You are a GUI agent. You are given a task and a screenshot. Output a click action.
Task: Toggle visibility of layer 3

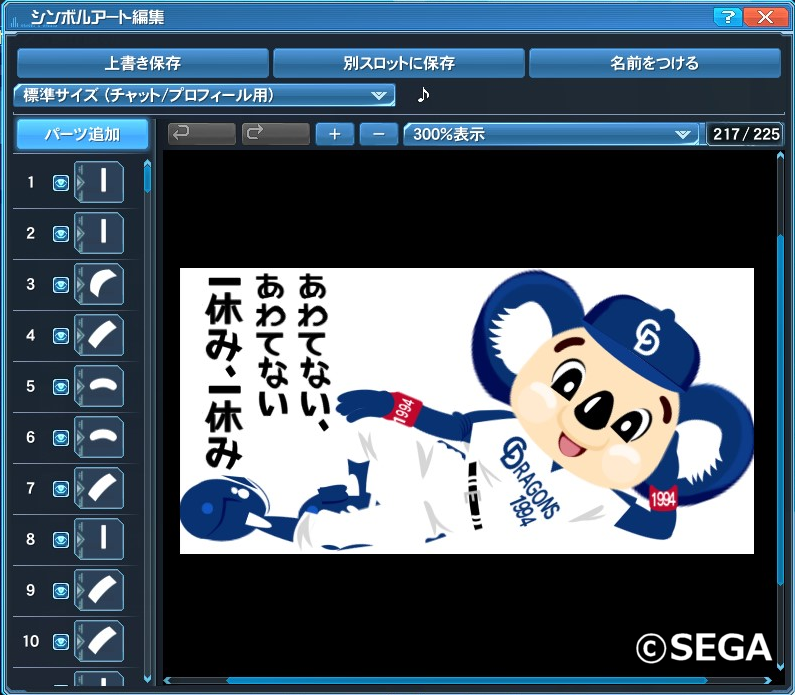coord(61,285)
